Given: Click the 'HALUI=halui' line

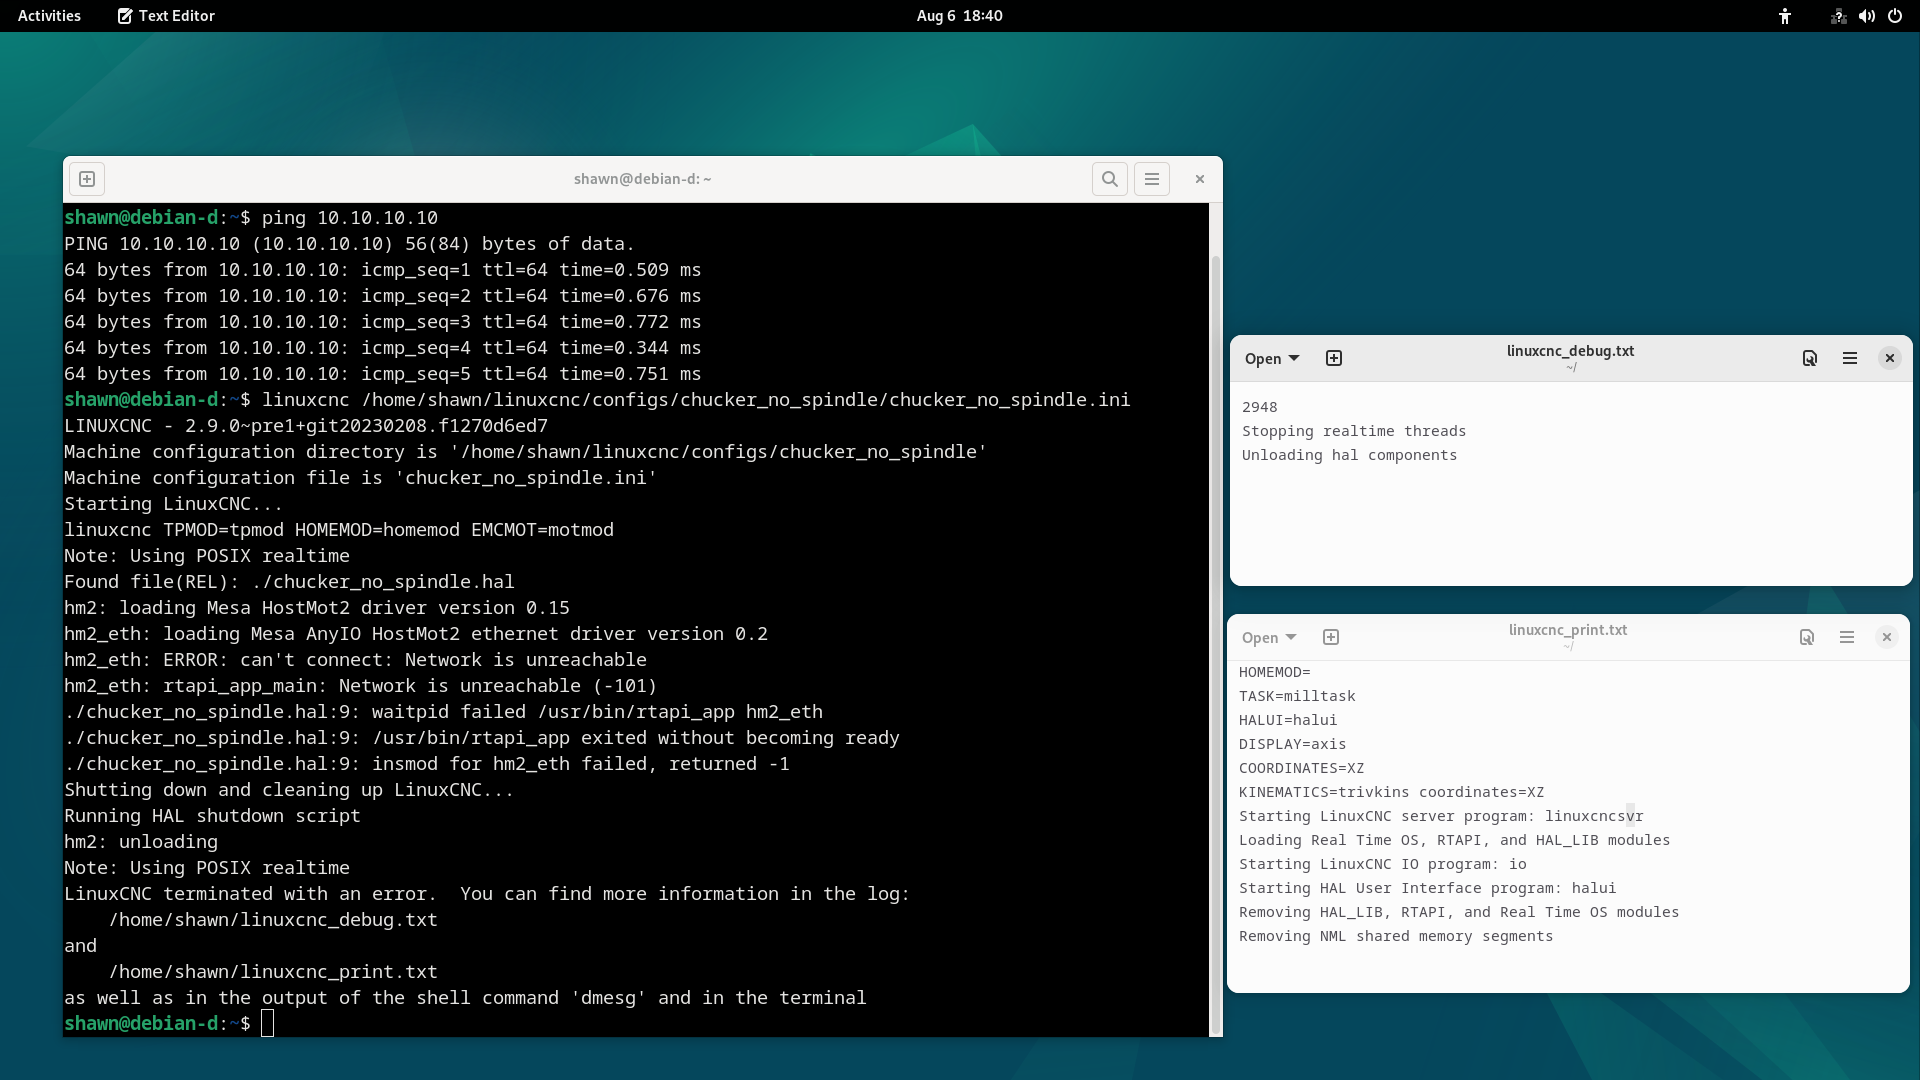Looking at the screenshot, I should pos(1287,720).
